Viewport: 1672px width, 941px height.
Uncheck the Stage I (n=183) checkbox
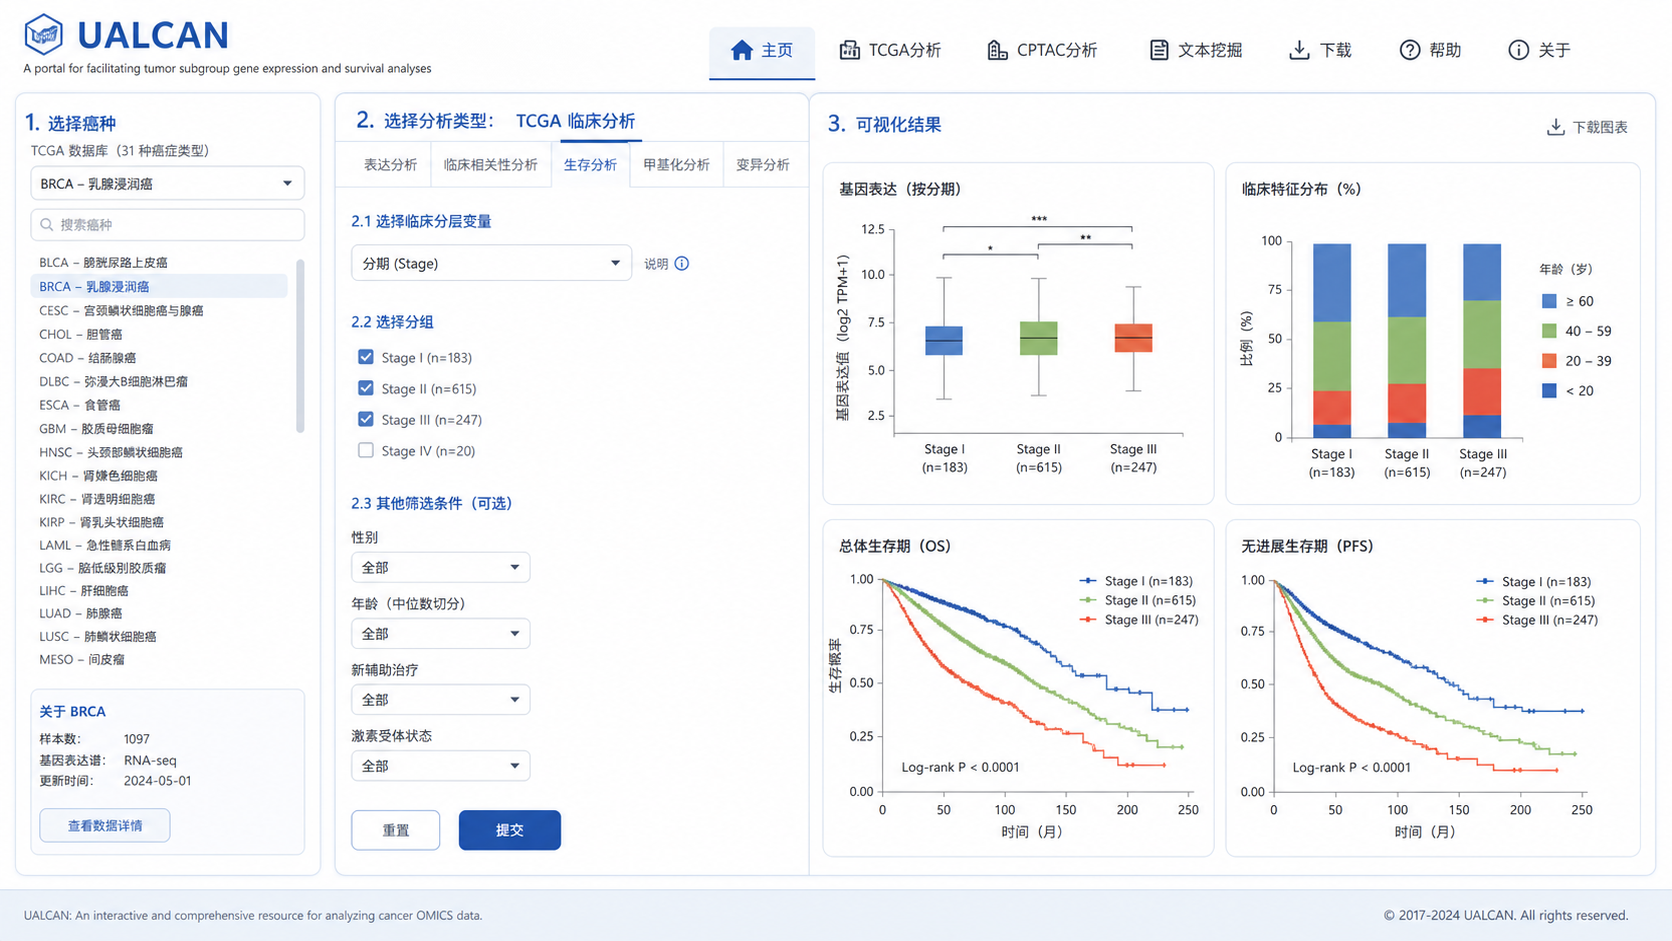pyautogui.click(x=366, y=357)
